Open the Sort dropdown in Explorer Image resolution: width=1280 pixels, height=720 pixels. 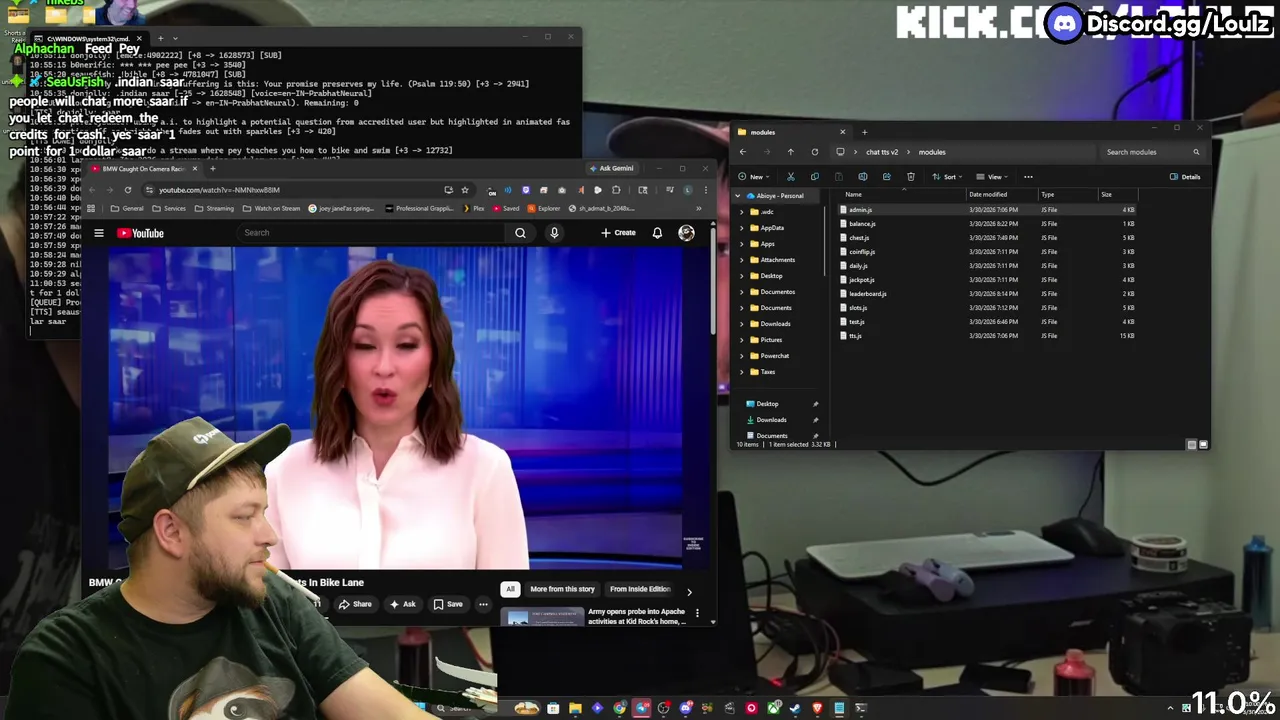(949, 177)
